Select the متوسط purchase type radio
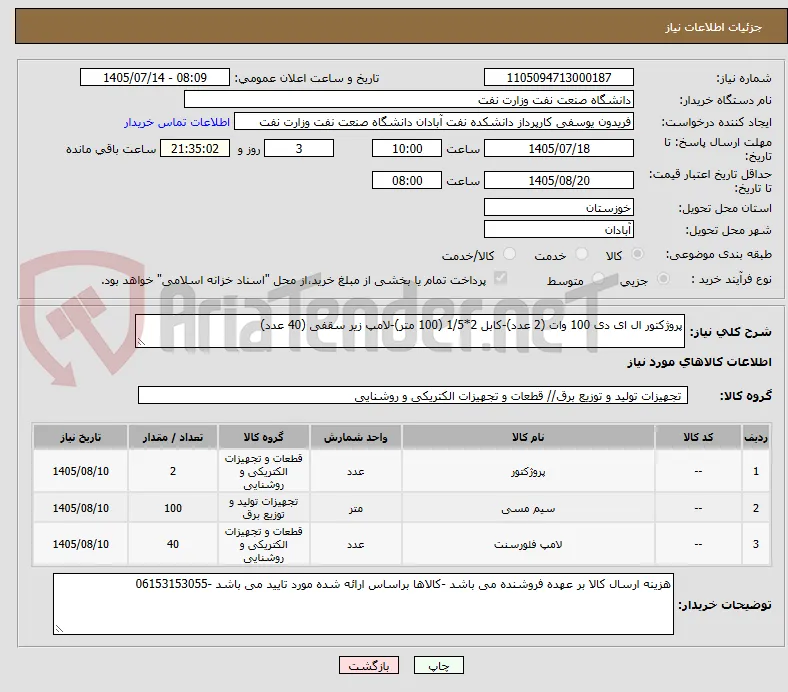Image resolution: width=788 pixels, height=692 pixels. coord(598,278)
